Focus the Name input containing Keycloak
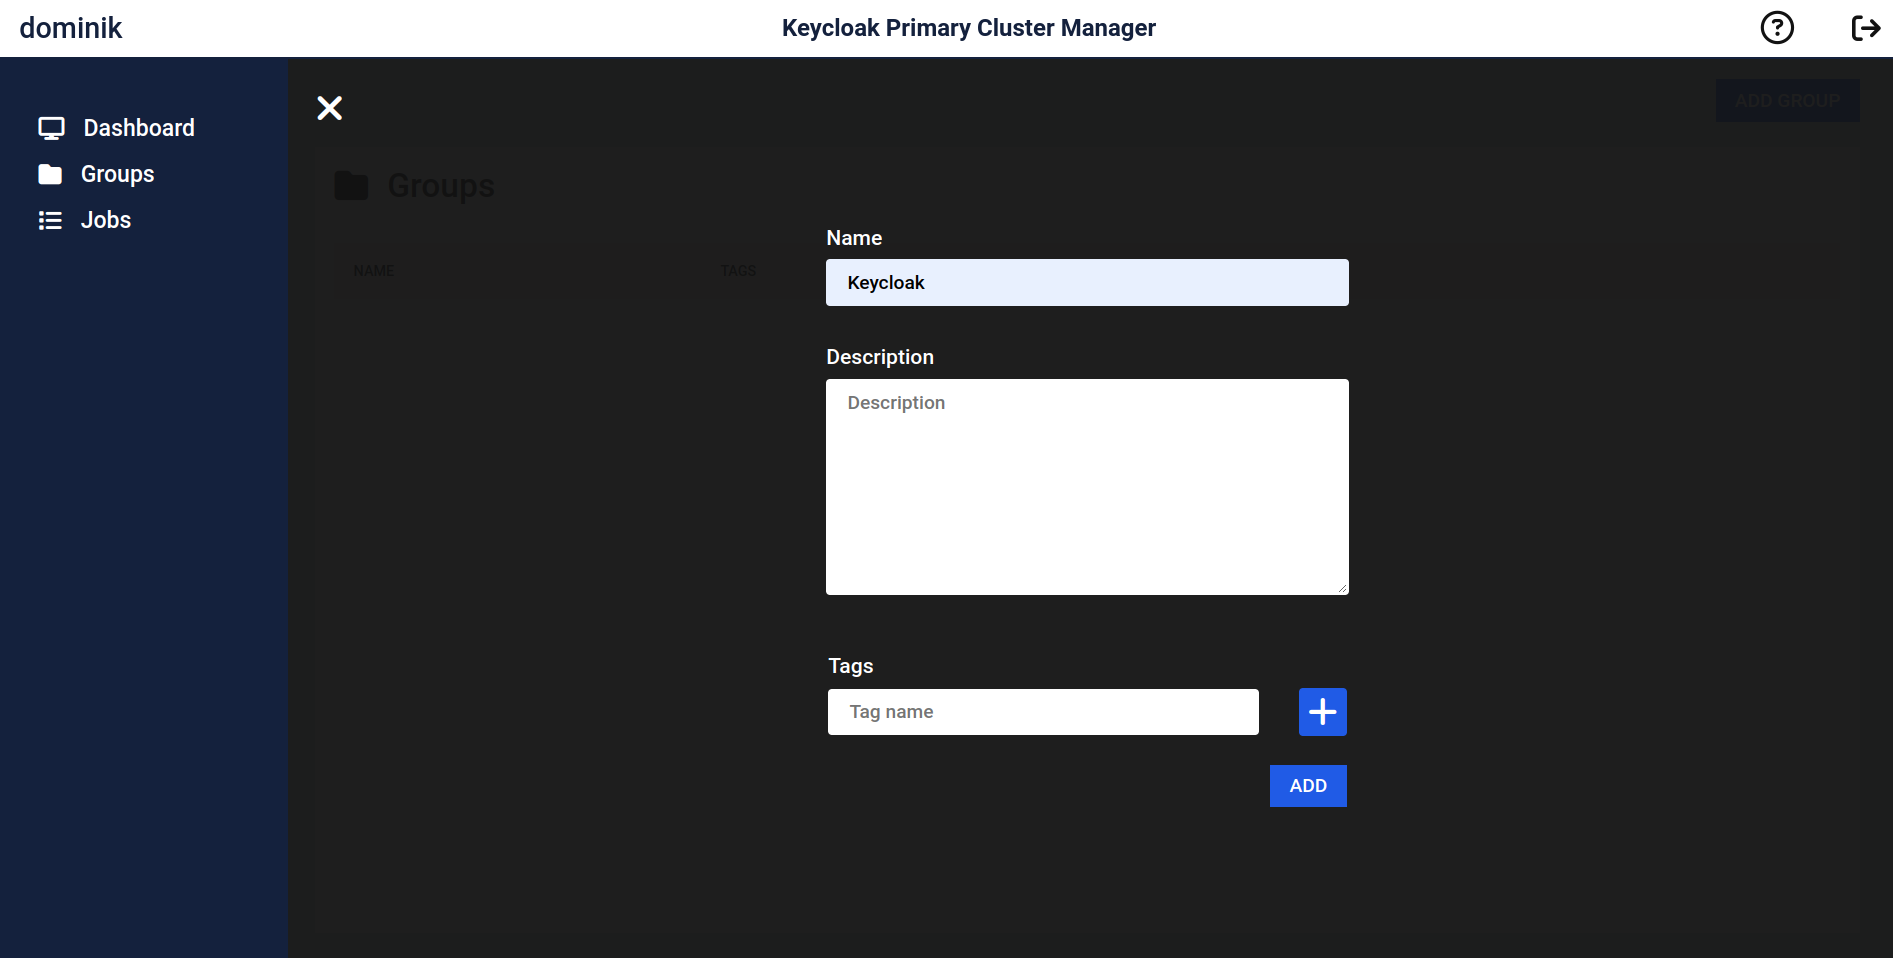The width and height of the screenshot is (1893, 958). pyautogui.click(x=1086, y=282)
